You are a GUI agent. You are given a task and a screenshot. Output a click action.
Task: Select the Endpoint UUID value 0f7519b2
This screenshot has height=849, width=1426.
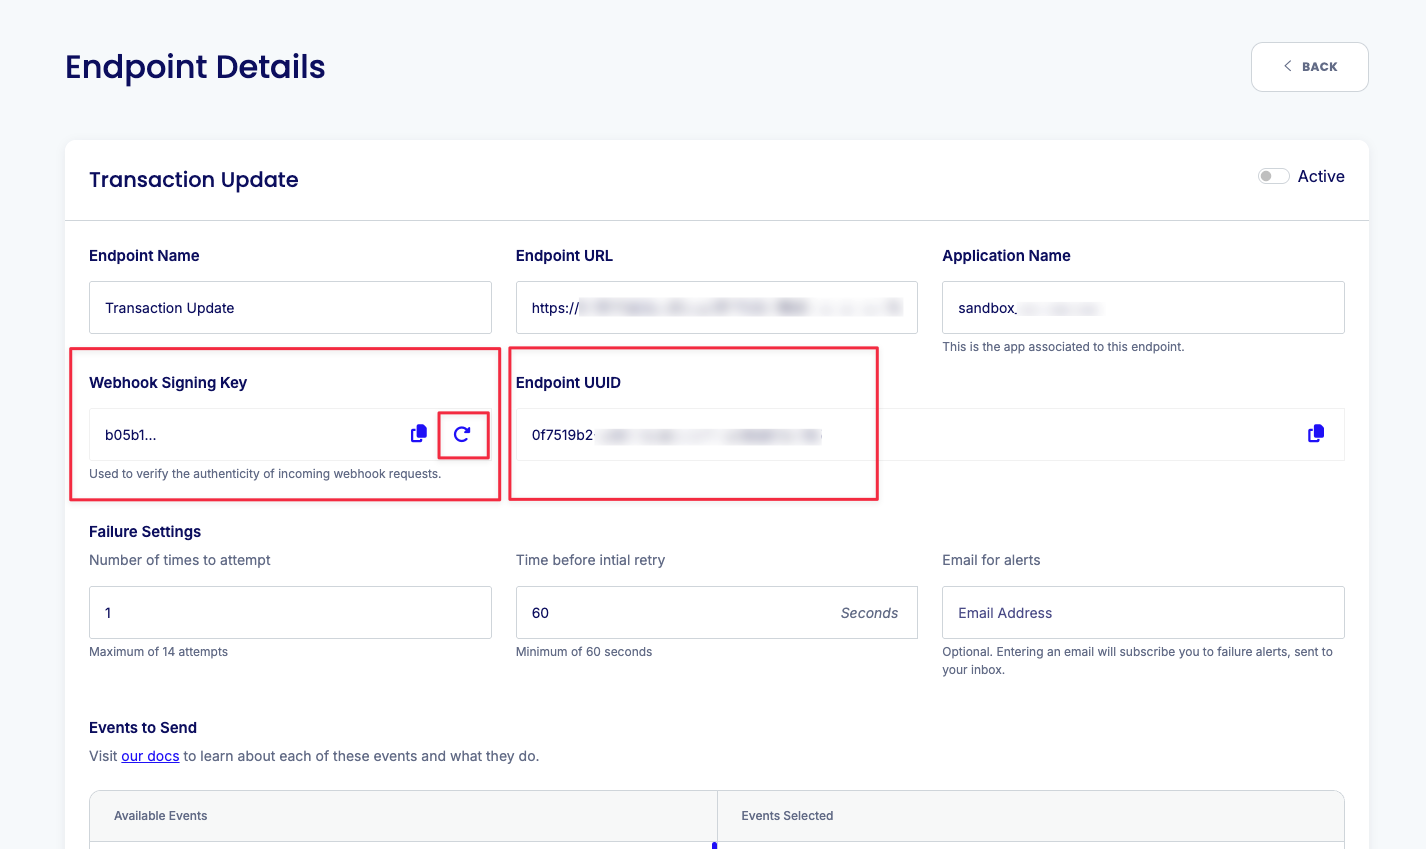562,435
